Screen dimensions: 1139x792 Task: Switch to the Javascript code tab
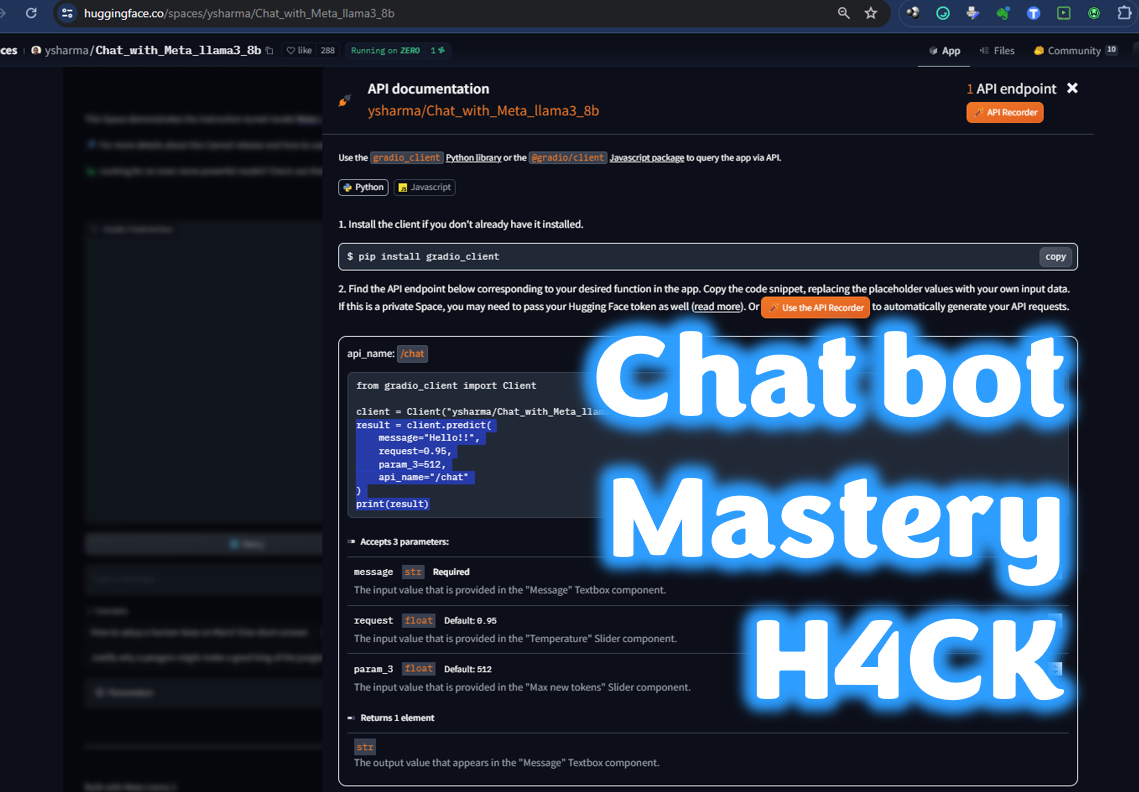423,187
